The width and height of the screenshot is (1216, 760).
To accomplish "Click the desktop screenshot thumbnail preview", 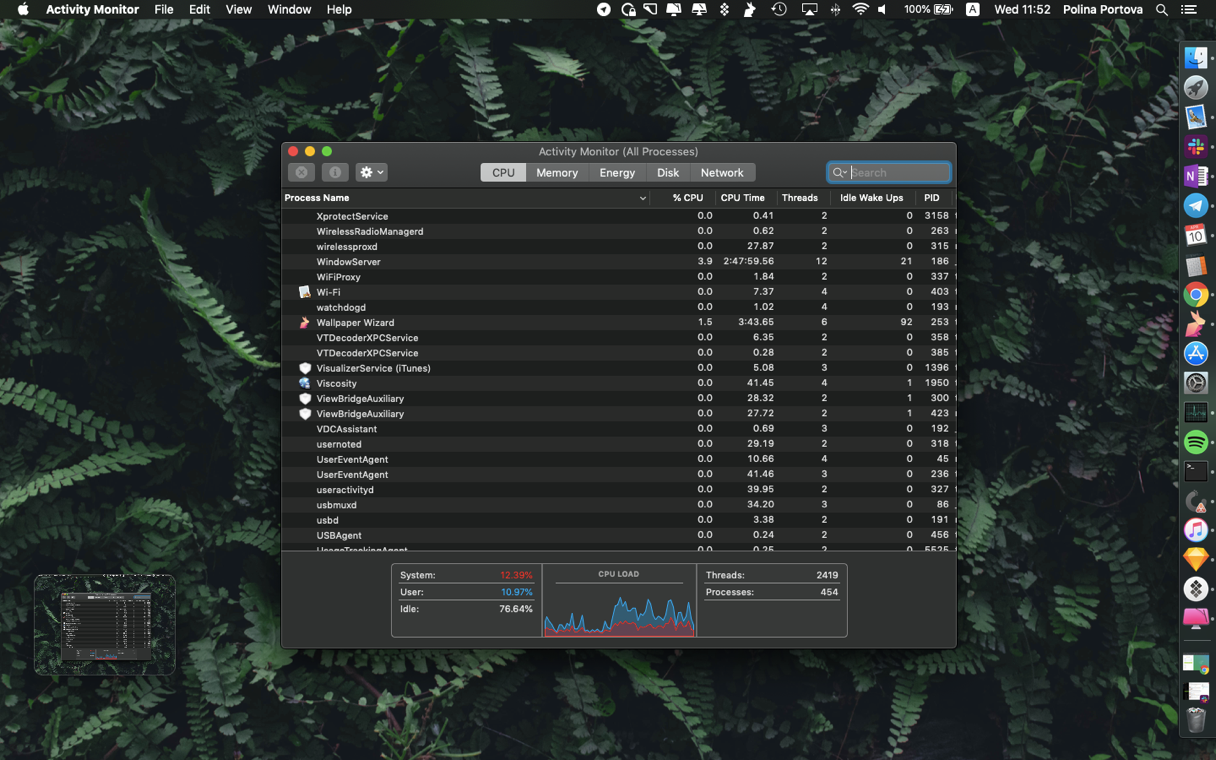I will (x=105, y=624).
